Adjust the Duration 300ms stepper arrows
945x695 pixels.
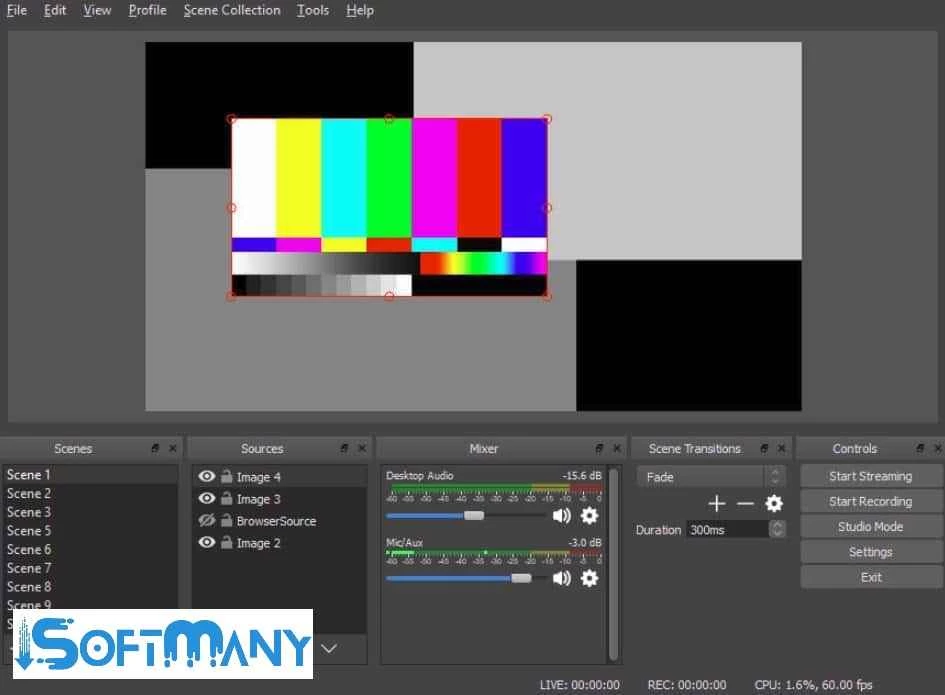click(x=777, y=530)
